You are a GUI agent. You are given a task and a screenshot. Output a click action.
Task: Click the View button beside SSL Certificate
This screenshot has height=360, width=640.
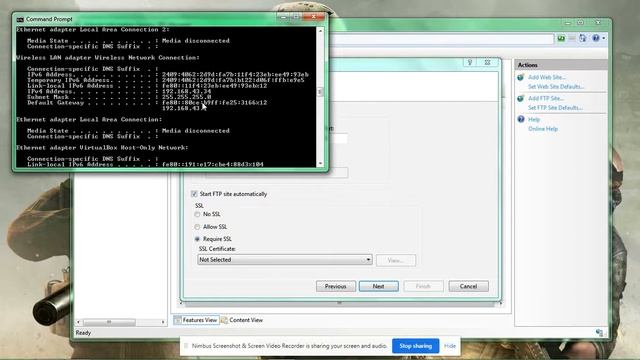coord(396,260)
